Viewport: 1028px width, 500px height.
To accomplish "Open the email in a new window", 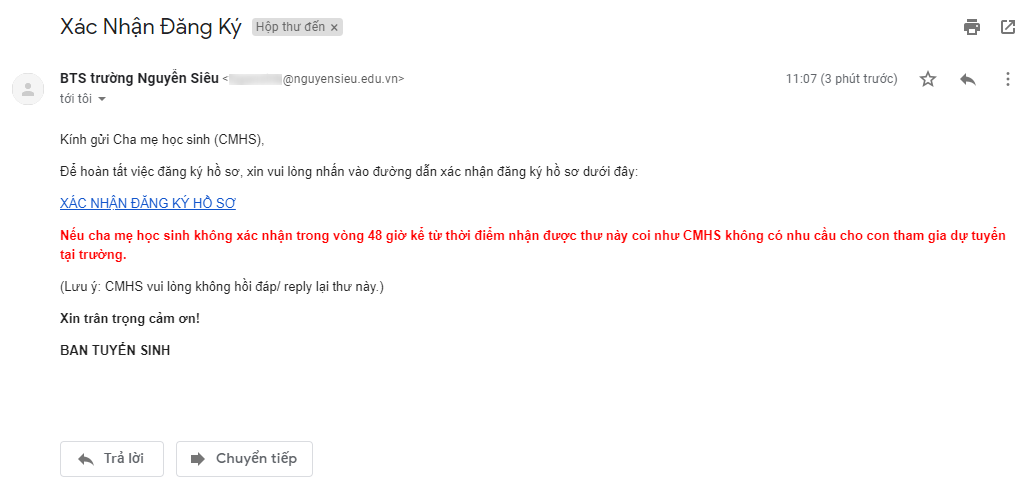I will (1008, 27).
